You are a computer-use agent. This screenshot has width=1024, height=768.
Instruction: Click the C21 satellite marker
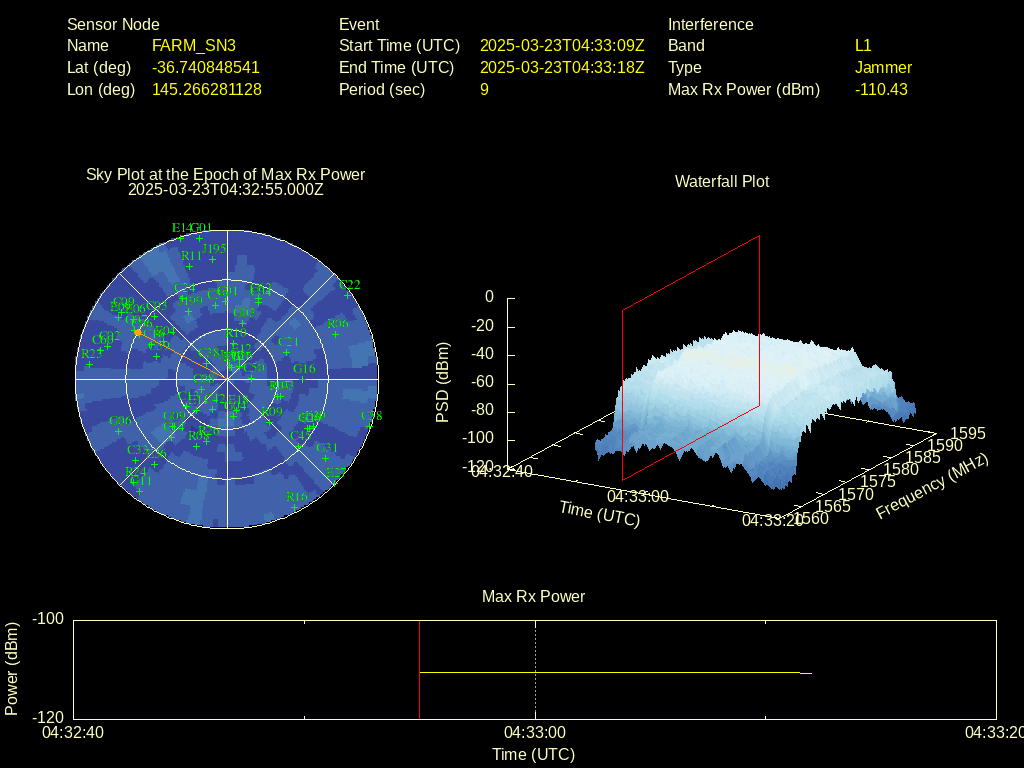coord(287,352)
